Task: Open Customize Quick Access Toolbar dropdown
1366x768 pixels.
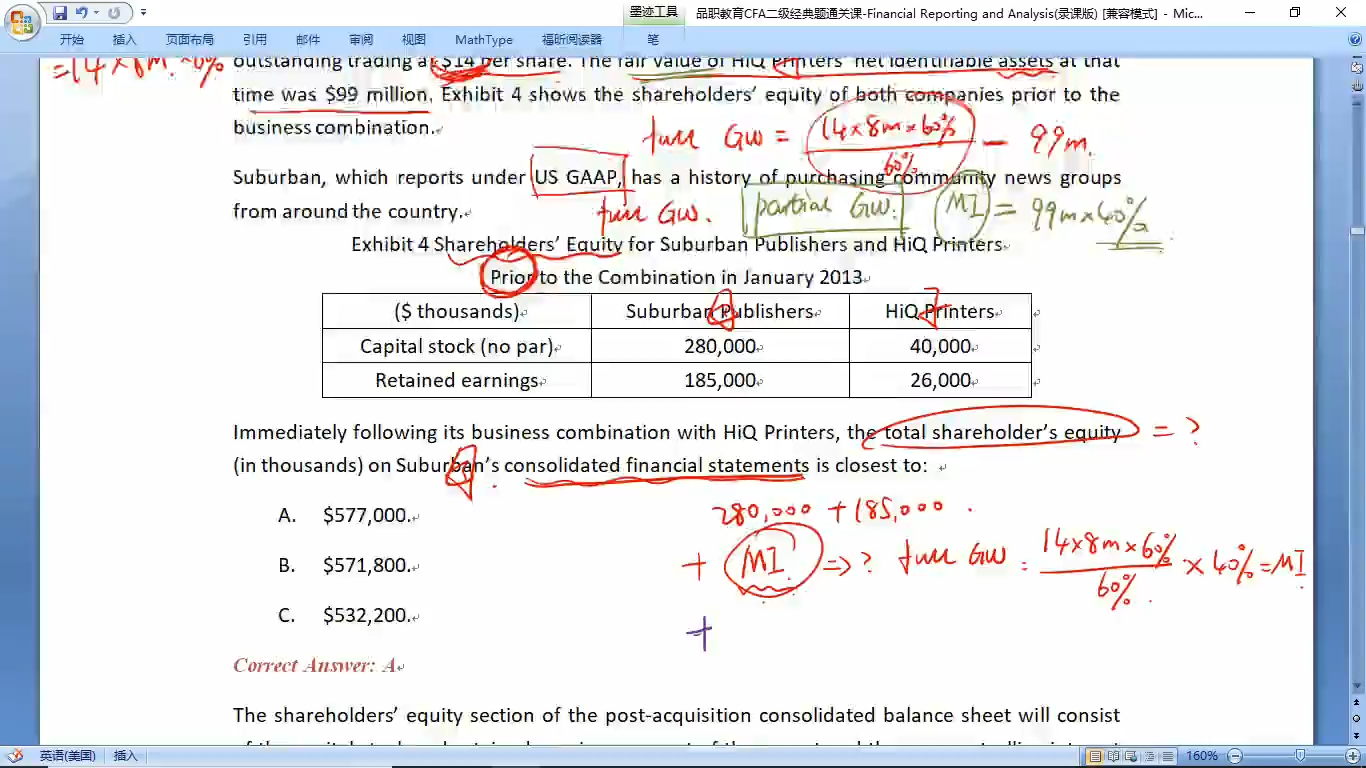Action: coord(143,13)
